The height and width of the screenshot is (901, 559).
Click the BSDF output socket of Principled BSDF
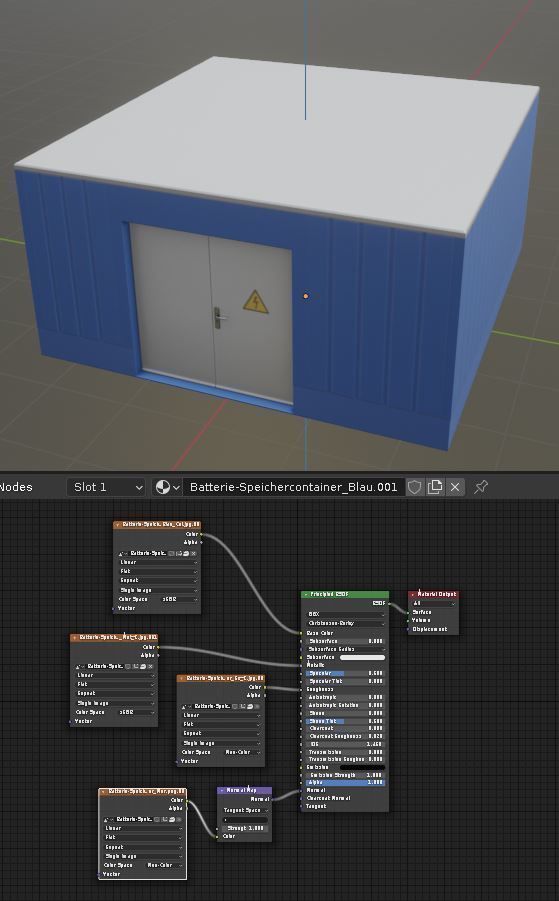pyautogui.click(x=389, y=603)
